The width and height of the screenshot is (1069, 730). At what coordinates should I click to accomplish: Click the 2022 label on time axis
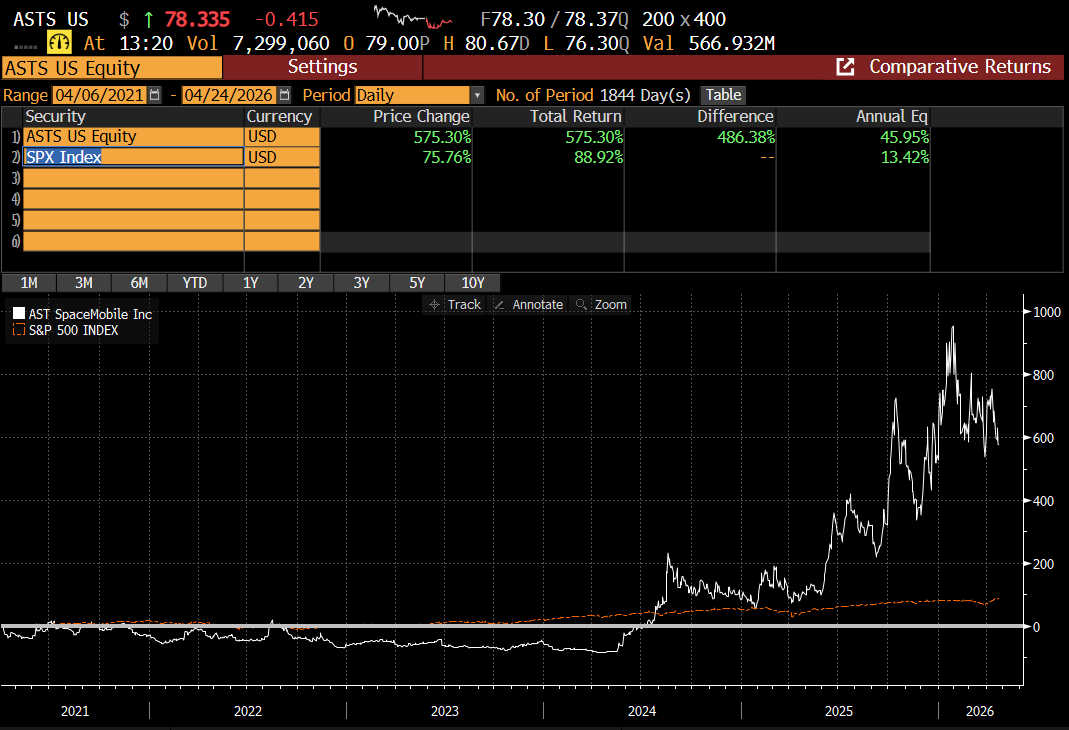point(247,711)
